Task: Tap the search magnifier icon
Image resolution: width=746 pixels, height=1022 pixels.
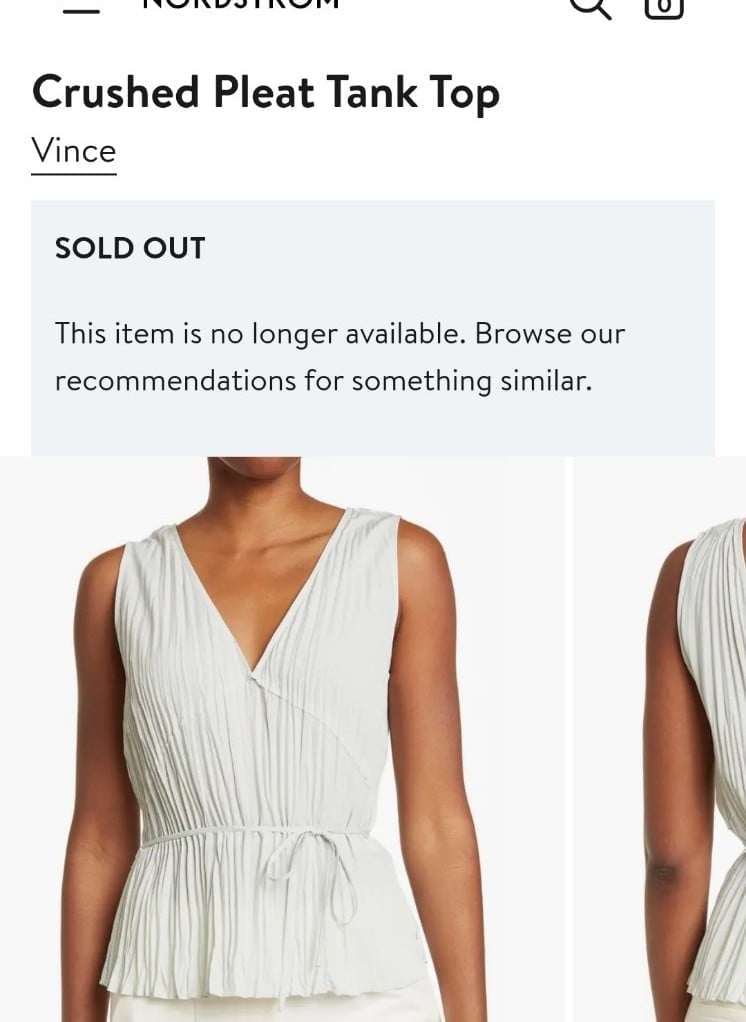Action: (590, 7)
